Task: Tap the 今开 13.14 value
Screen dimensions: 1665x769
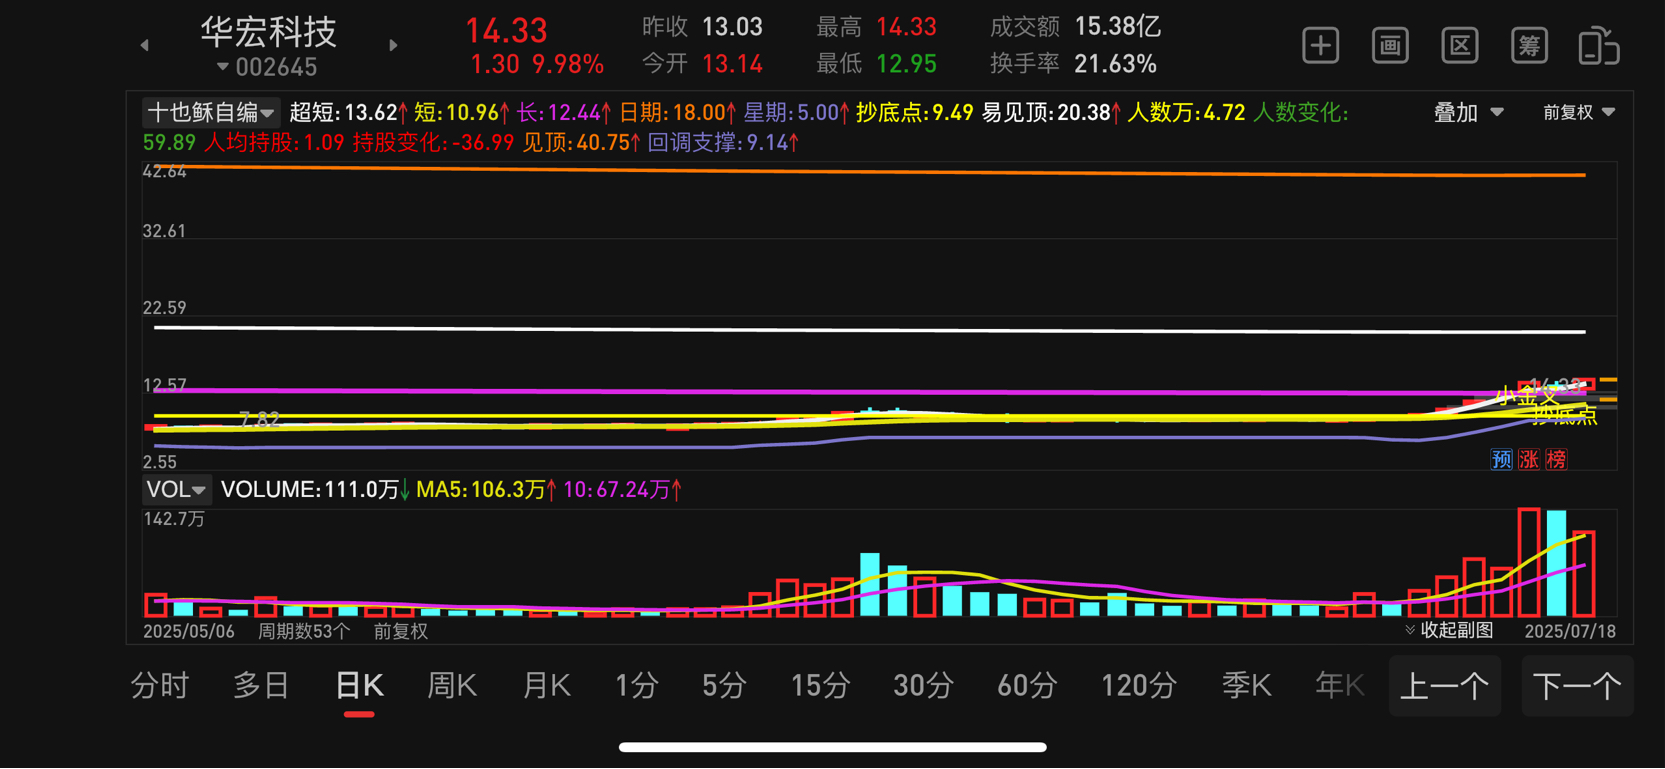Action: [732, 64]
